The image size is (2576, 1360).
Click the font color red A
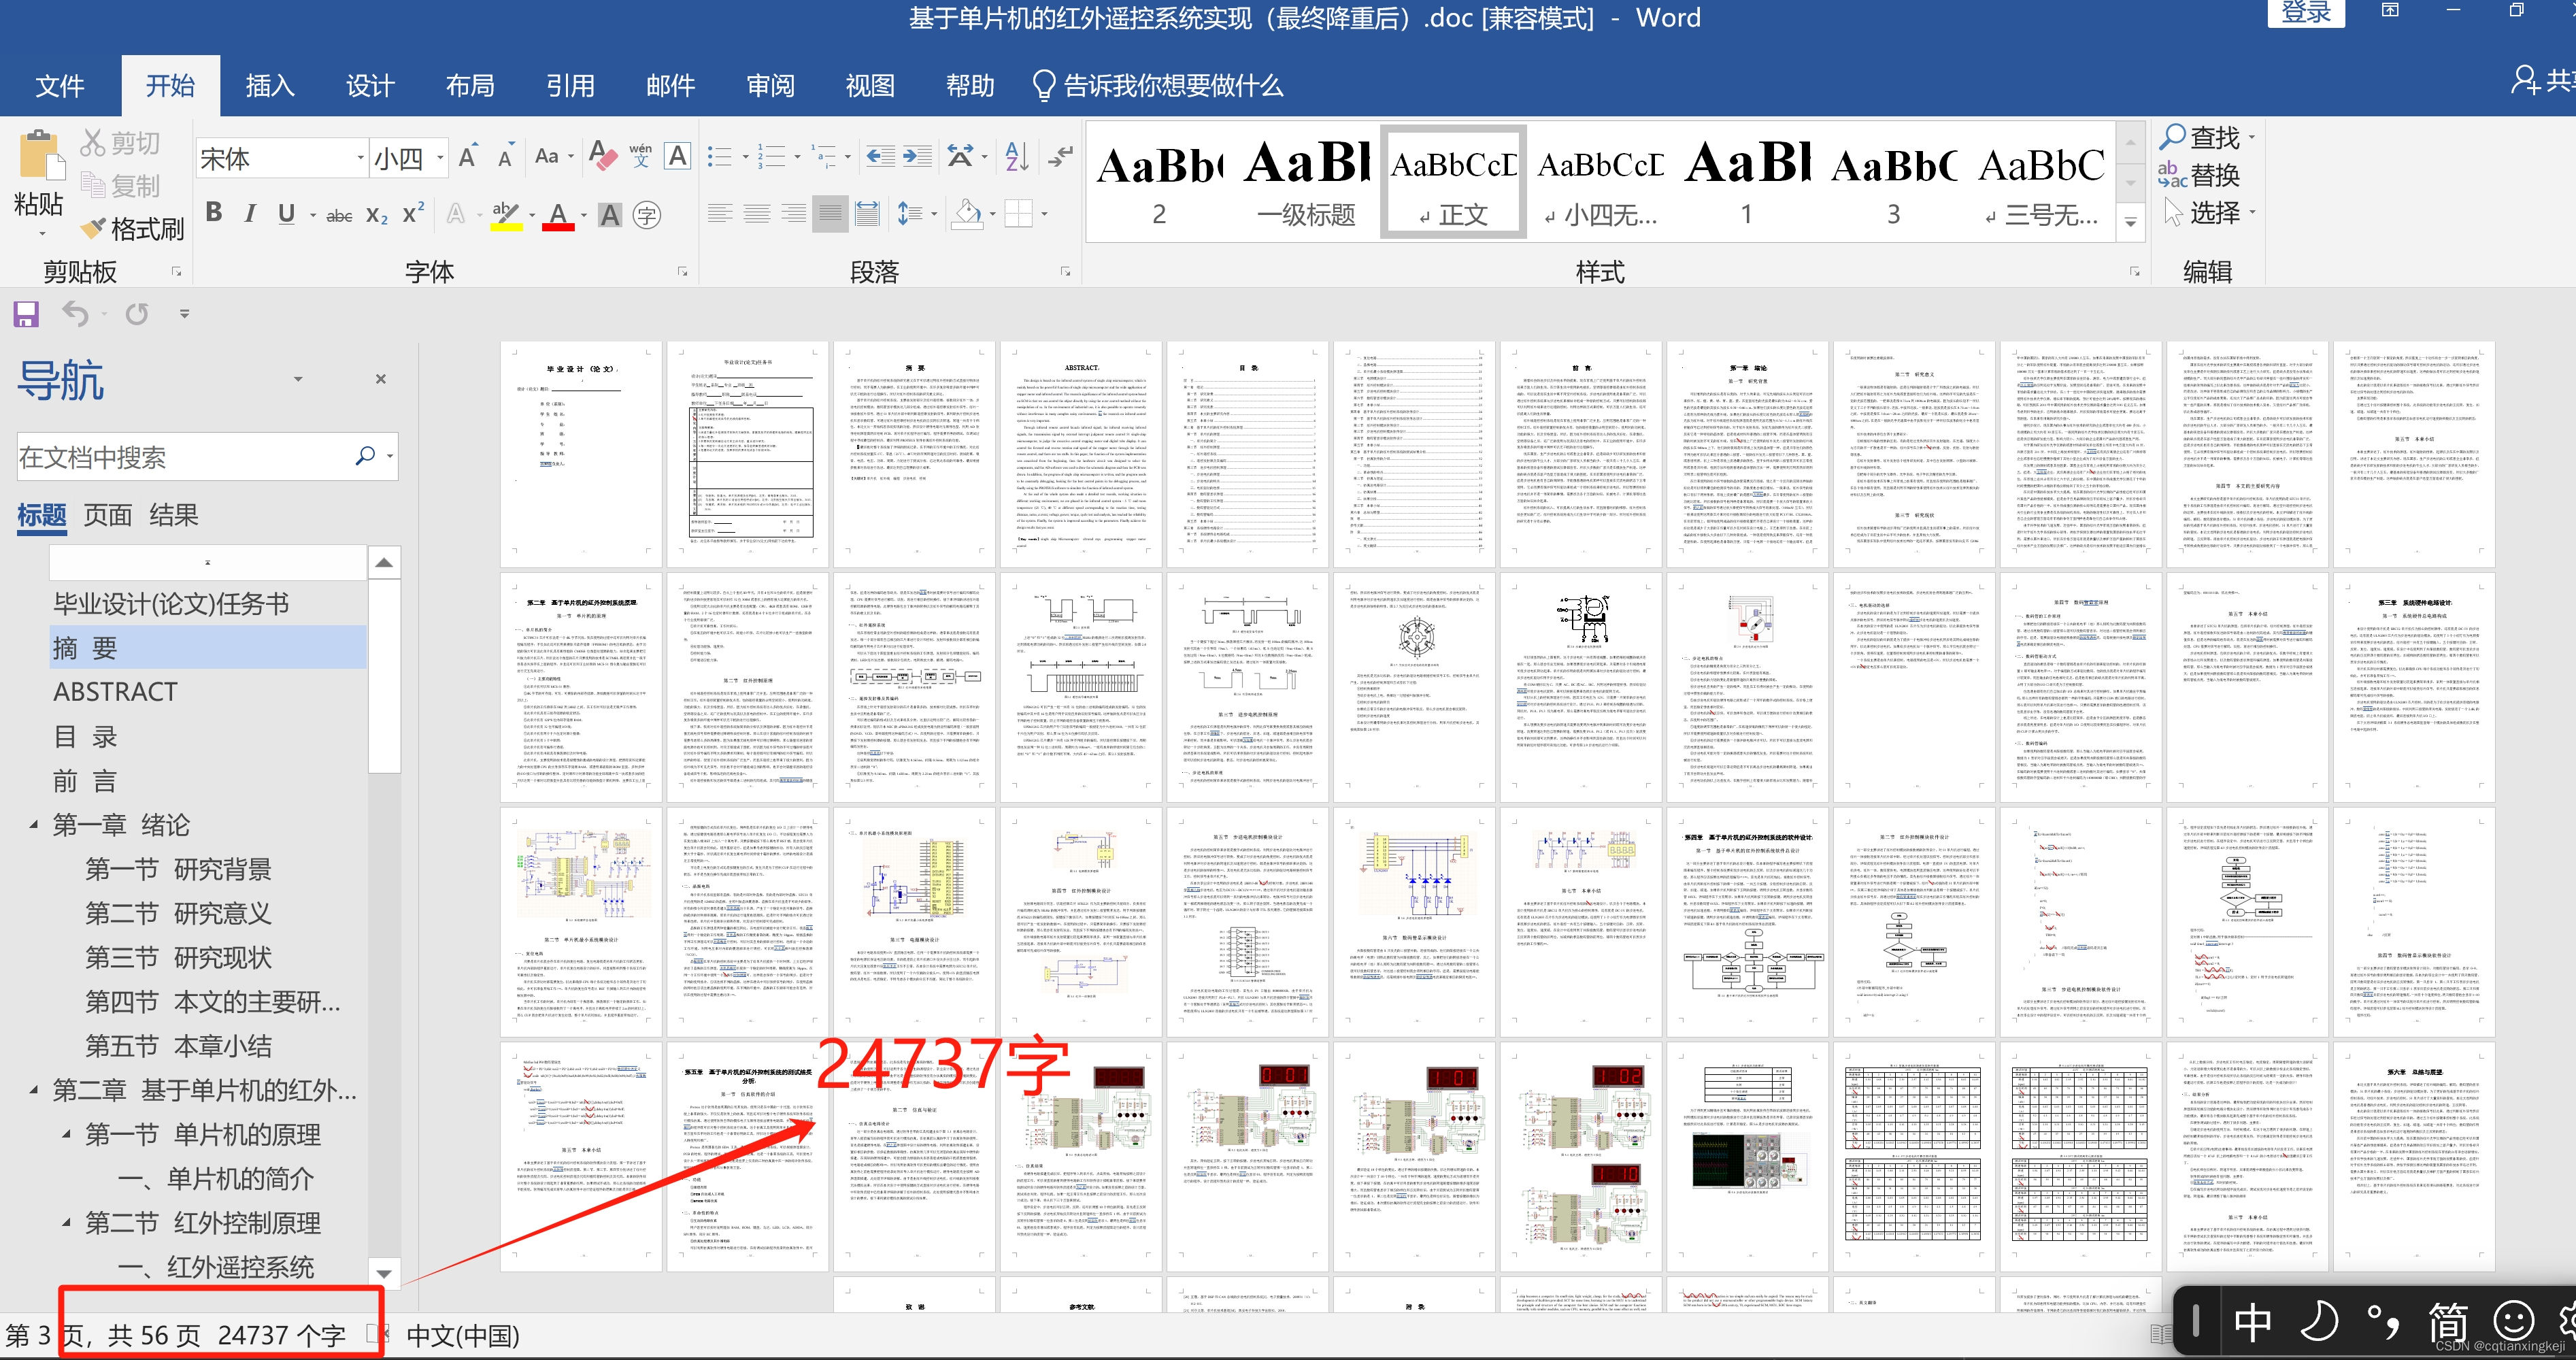(558, 215)
